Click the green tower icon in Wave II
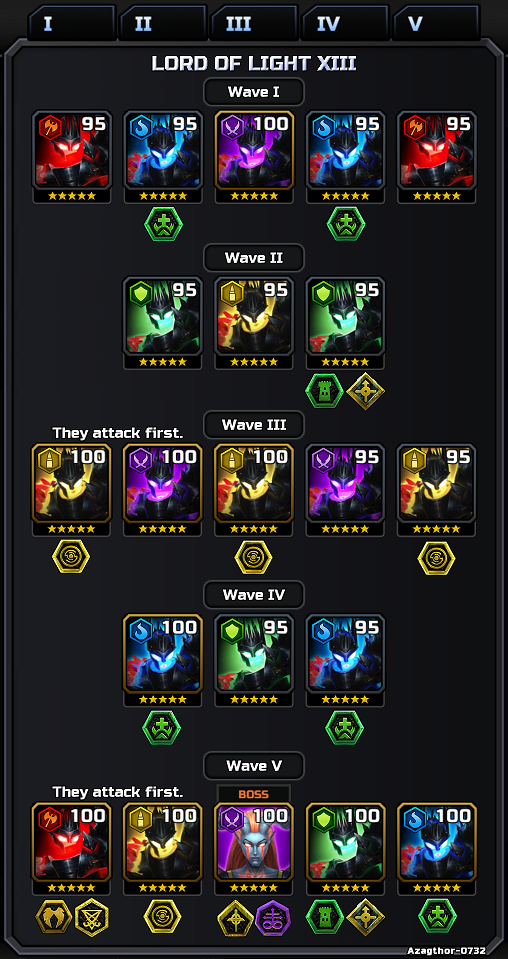This screenshot has width=508, height=959. 325,391
